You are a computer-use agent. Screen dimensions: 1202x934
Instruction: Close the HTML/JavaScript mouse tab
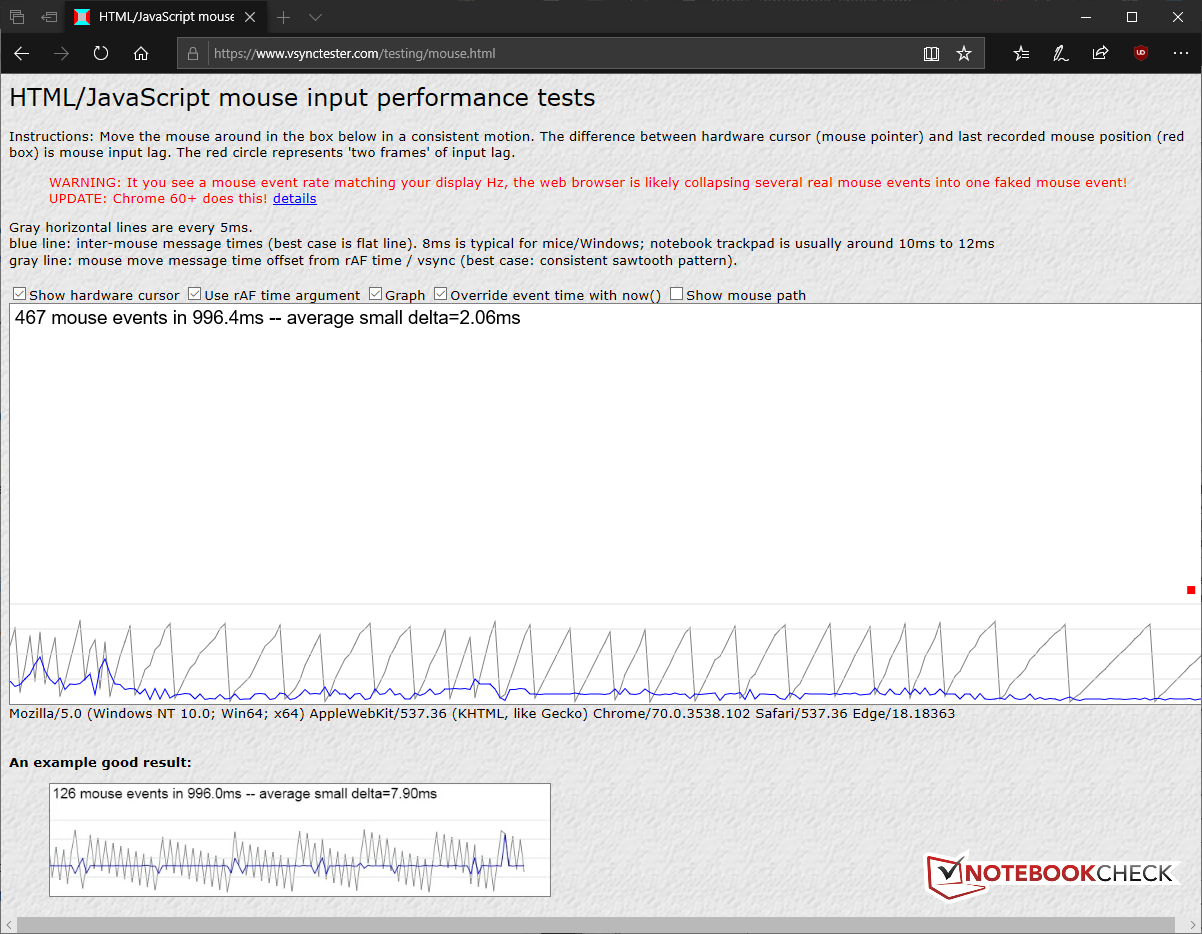(251, 17)
